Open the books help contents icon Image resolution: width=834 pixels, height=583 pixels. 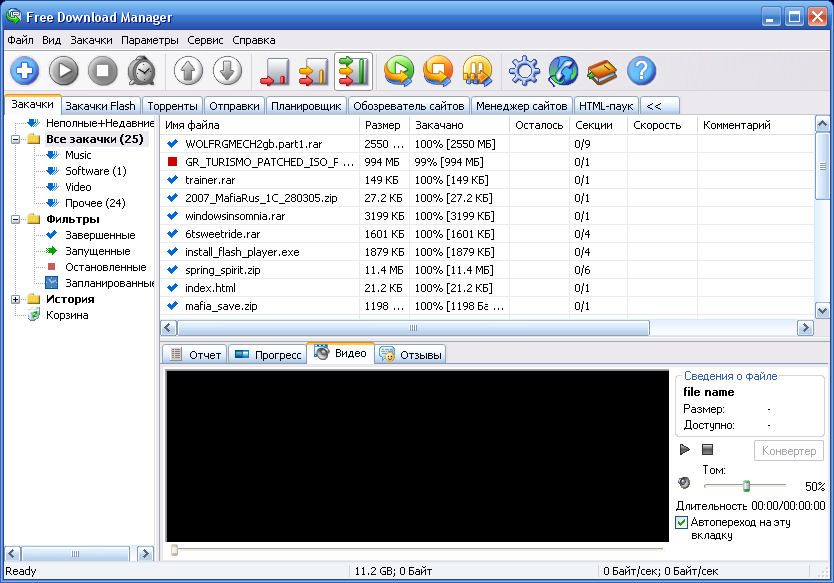pos(602,72)
